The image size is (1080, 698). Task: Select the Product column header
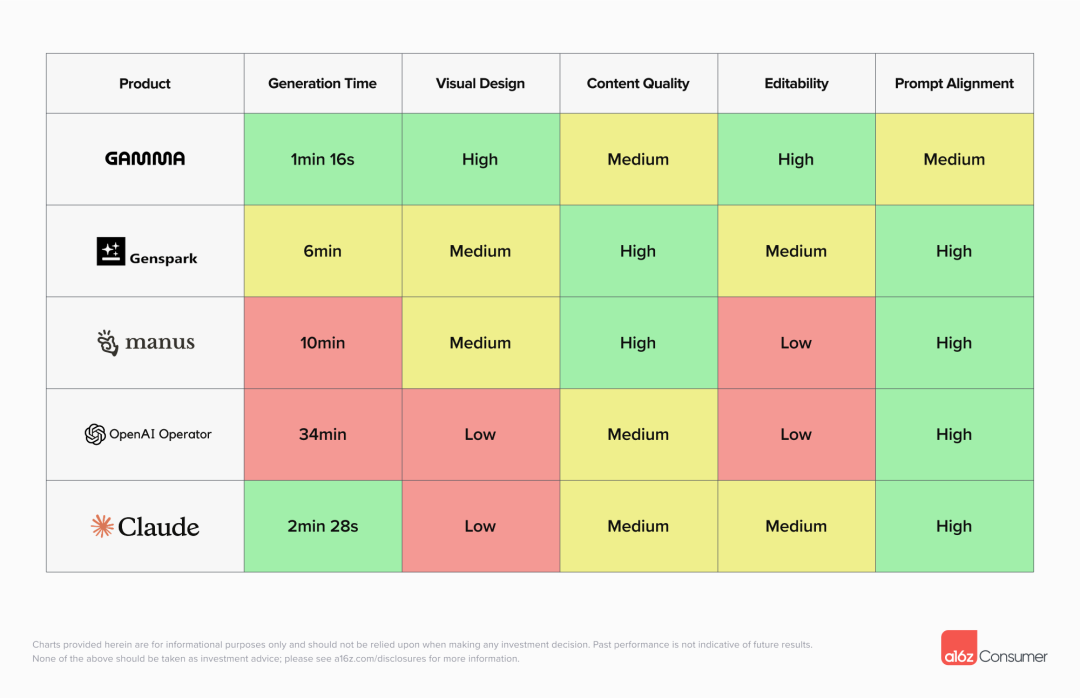(145, 84)
